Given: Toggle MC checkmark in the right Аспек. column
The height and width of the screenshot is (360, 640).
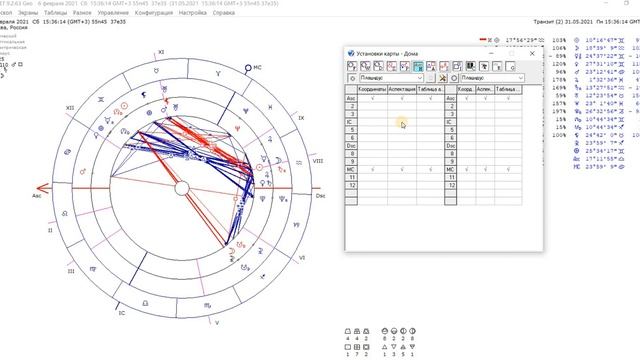Looking at the screenshot, I should (x=485, y=169).
